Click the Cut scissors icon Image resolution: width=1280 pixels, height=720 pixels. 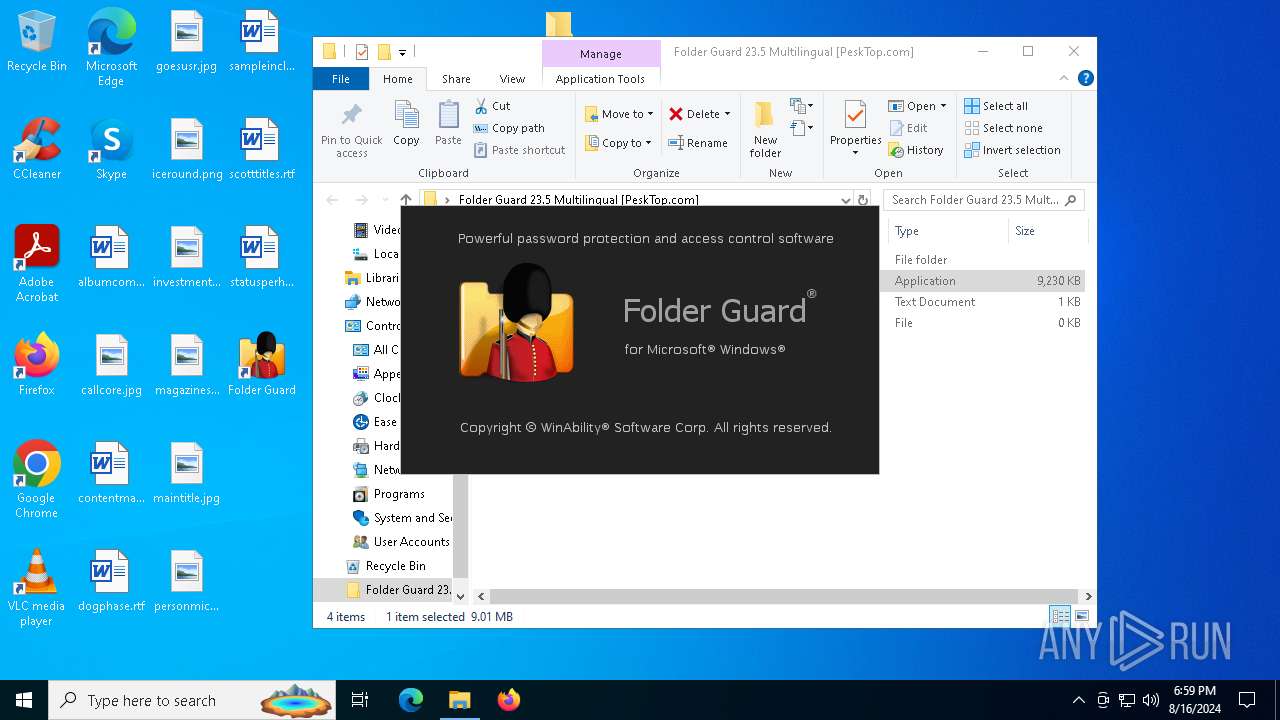pyautogui.click(x=481, y=106)
